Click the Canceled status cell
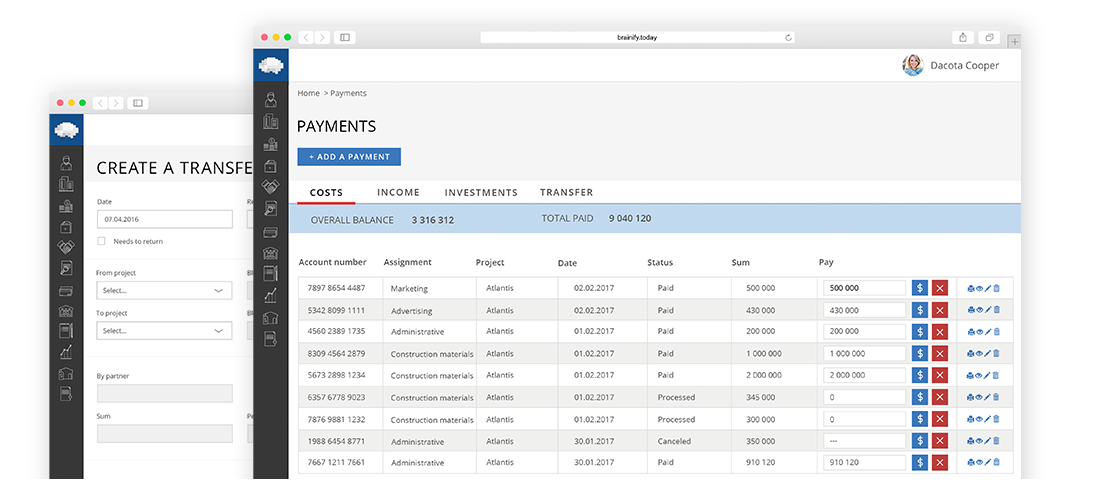The height and width of the screenshot is (489, 1105). click(x=674, y=442)
